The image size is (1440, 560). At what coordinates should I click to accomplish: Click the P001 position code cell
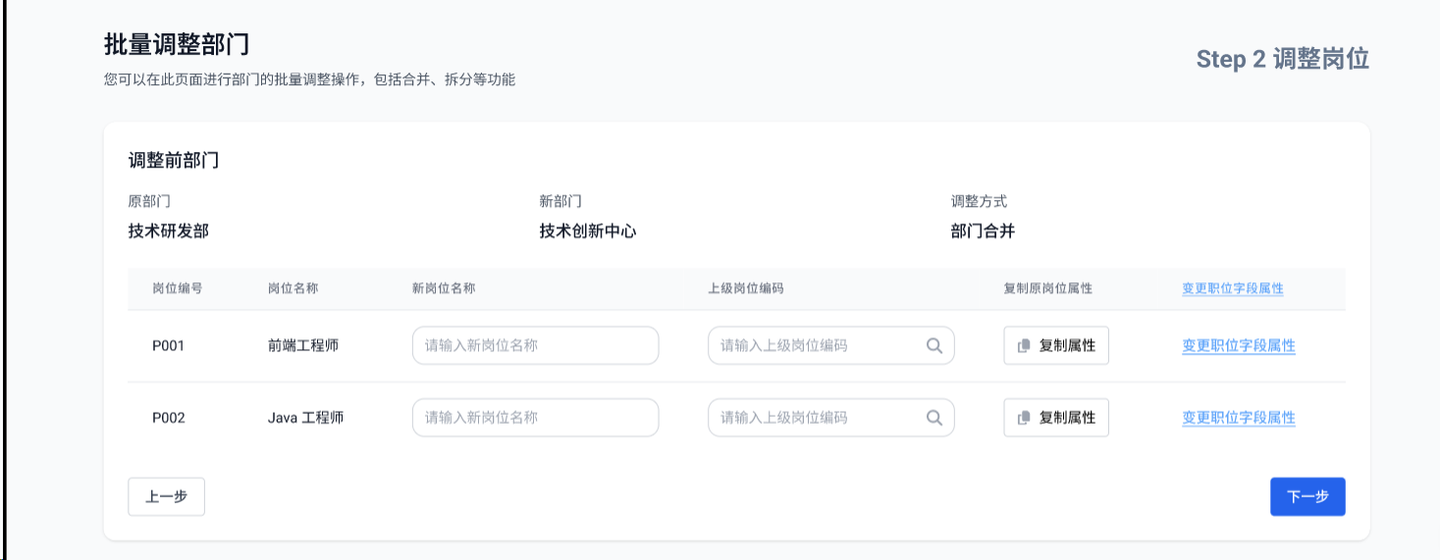tap(168, 346)
